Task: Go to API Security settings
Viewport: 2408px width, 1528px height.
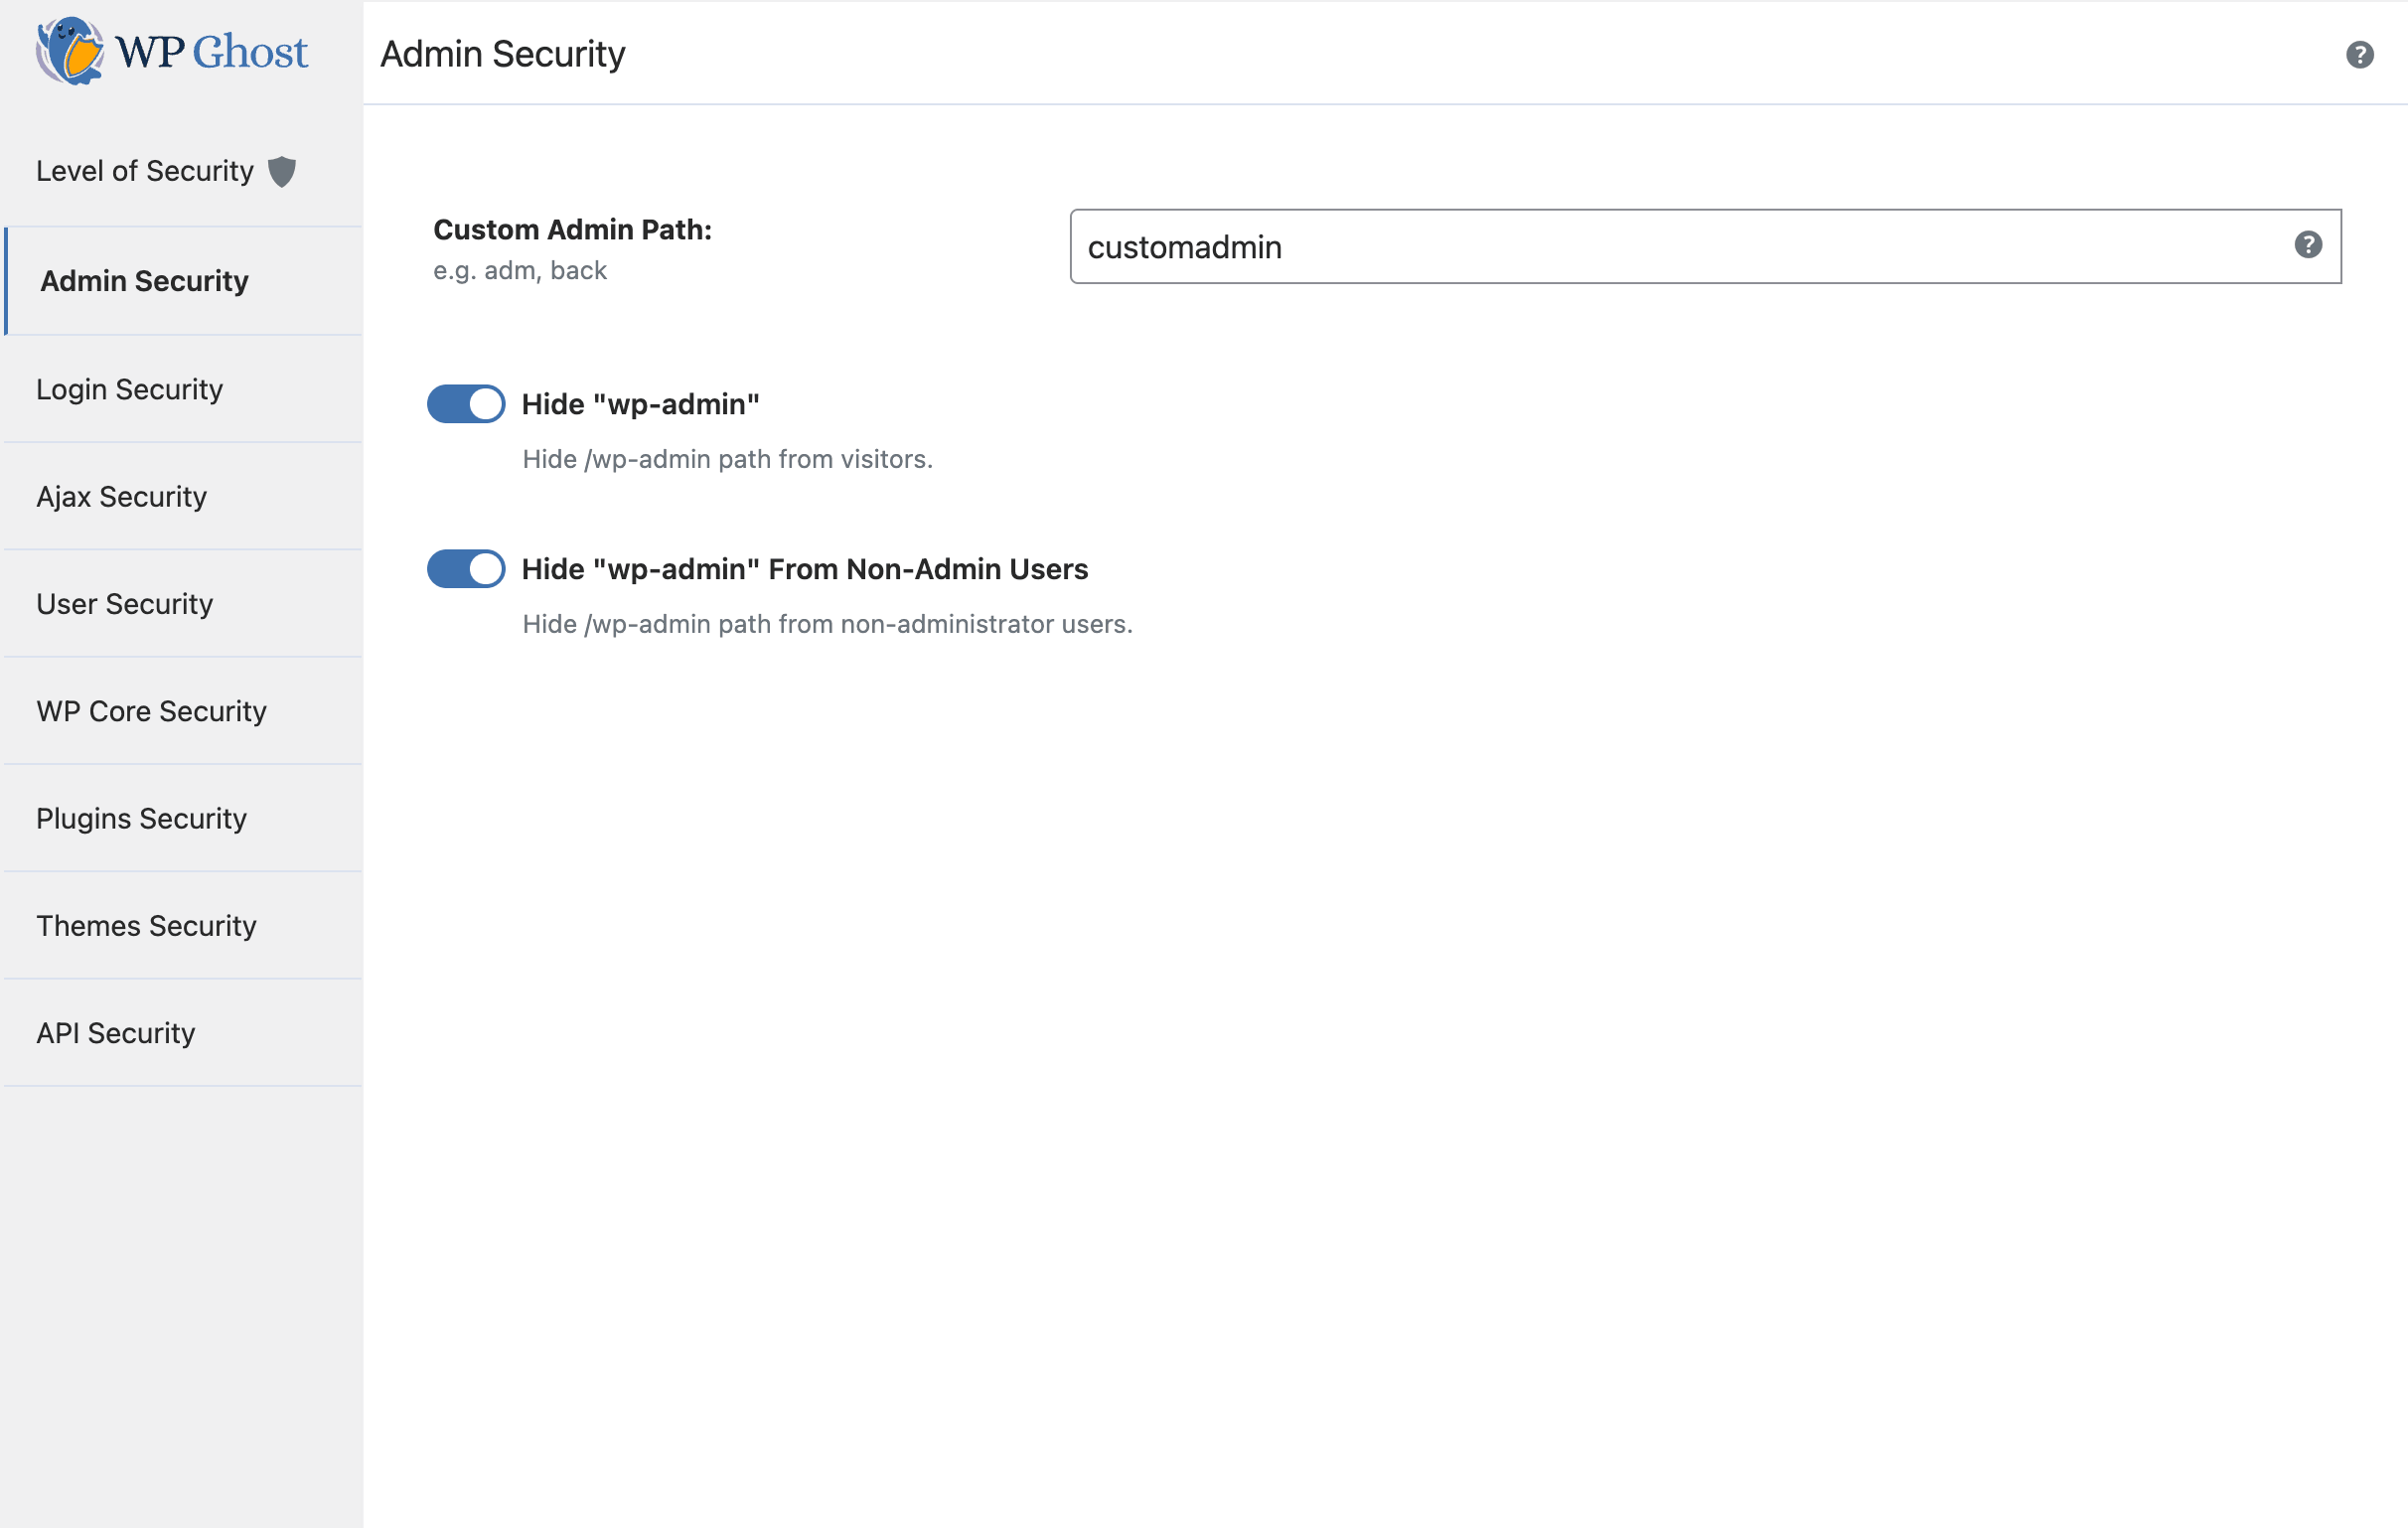Action: click(x=116, y=1033)
